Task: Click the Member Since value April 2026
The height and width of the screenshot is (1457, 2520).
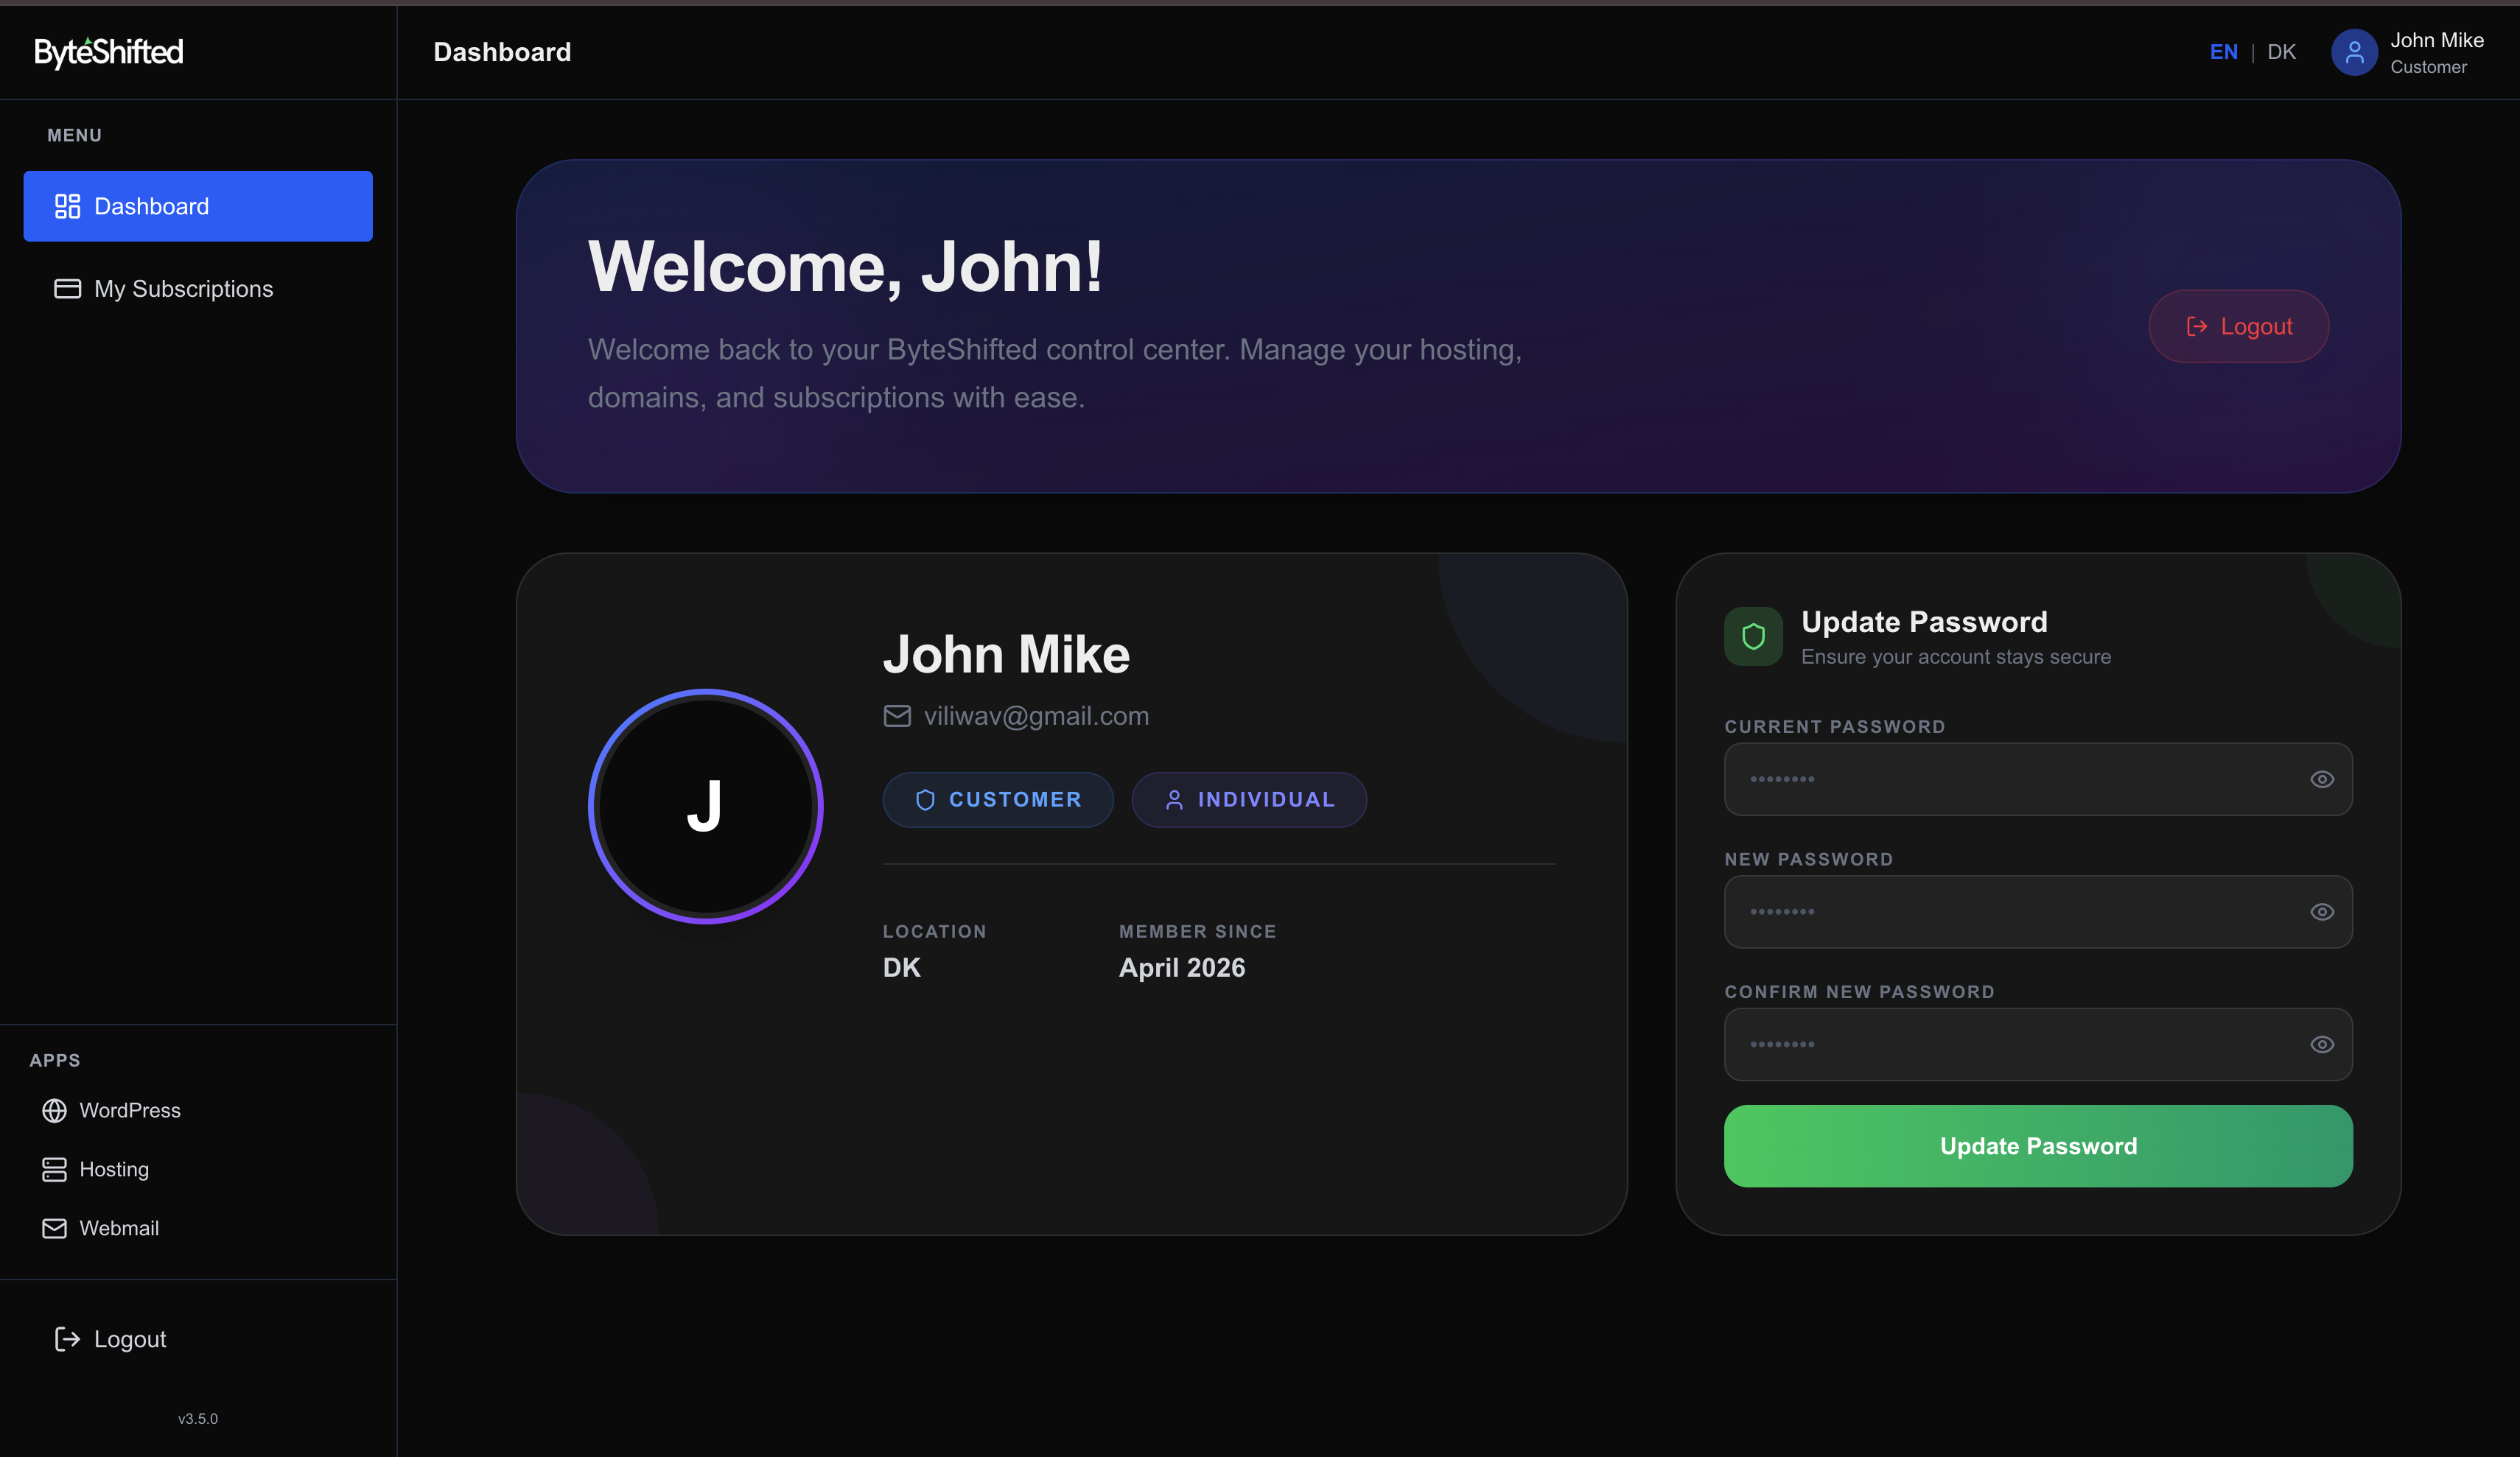Action: [x=1181, y=967]
